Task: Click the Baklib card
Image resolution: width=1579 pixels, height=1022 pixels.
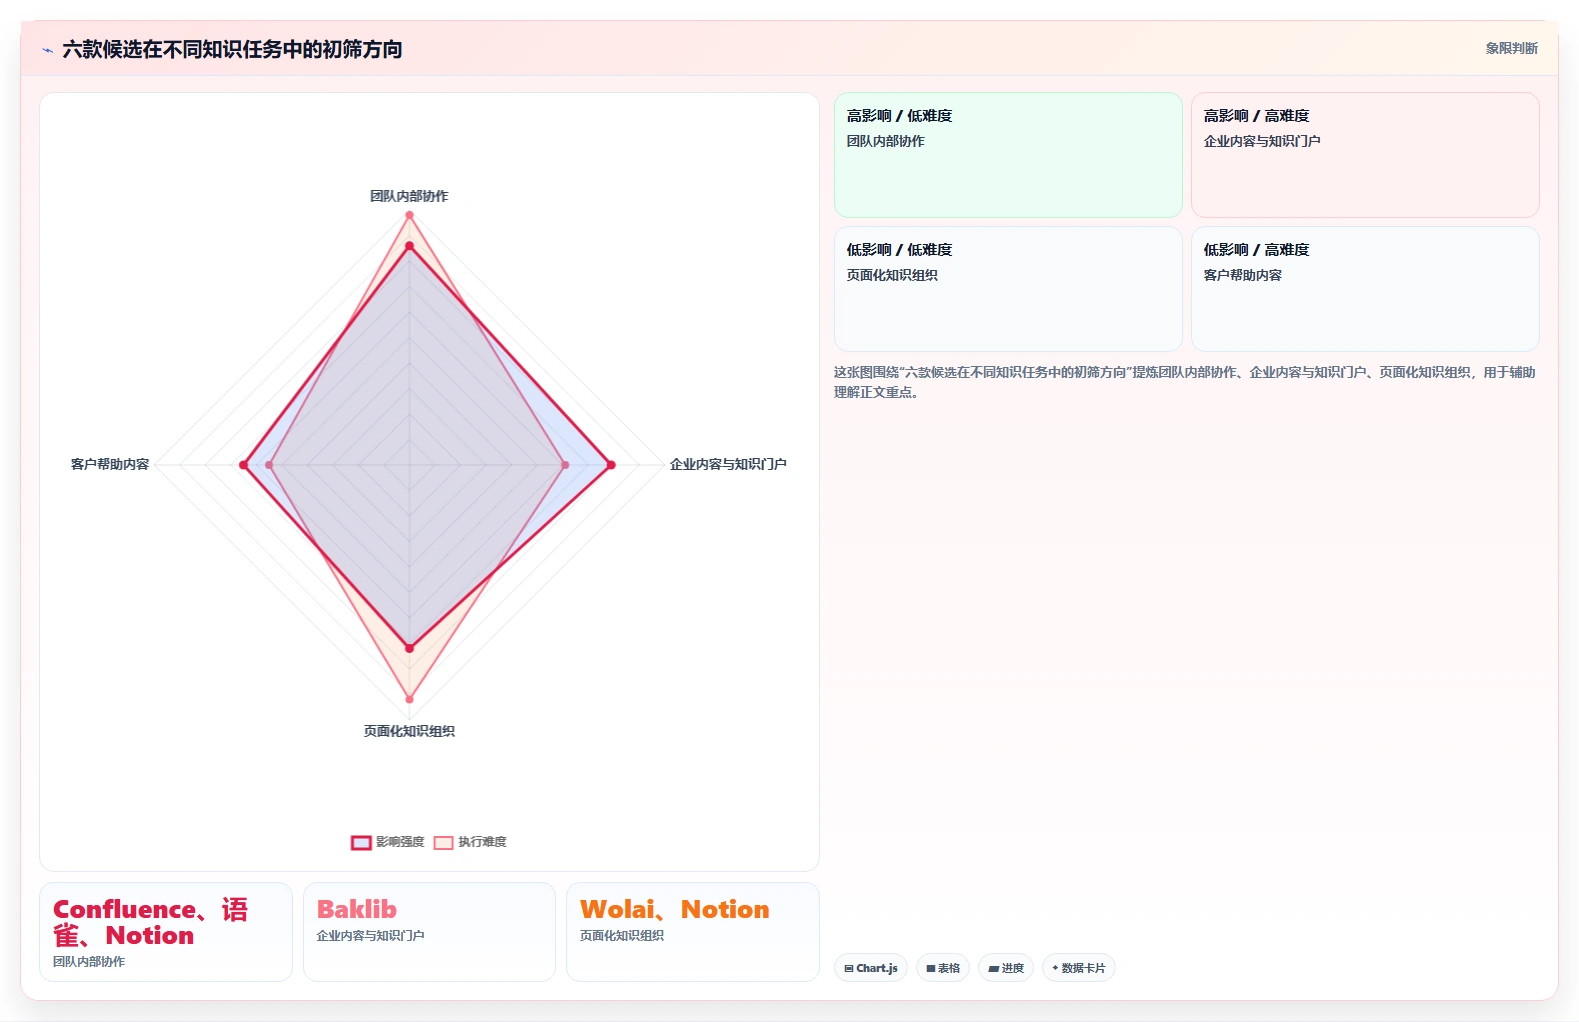Action: click(x=429, y=932)
